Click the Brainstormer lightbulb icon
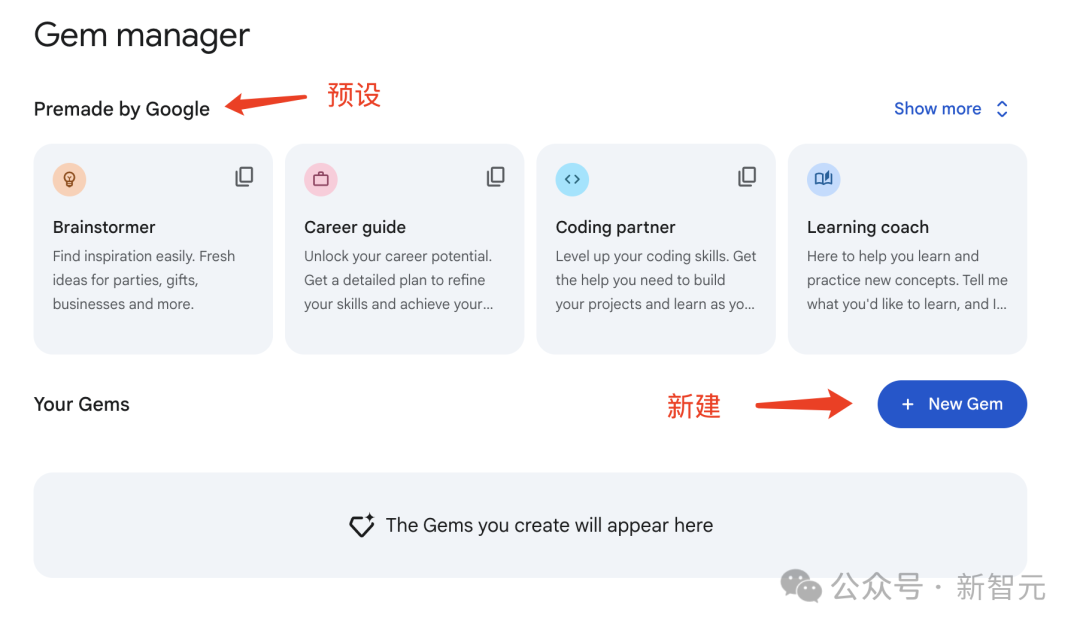 [x=69, y=179]
